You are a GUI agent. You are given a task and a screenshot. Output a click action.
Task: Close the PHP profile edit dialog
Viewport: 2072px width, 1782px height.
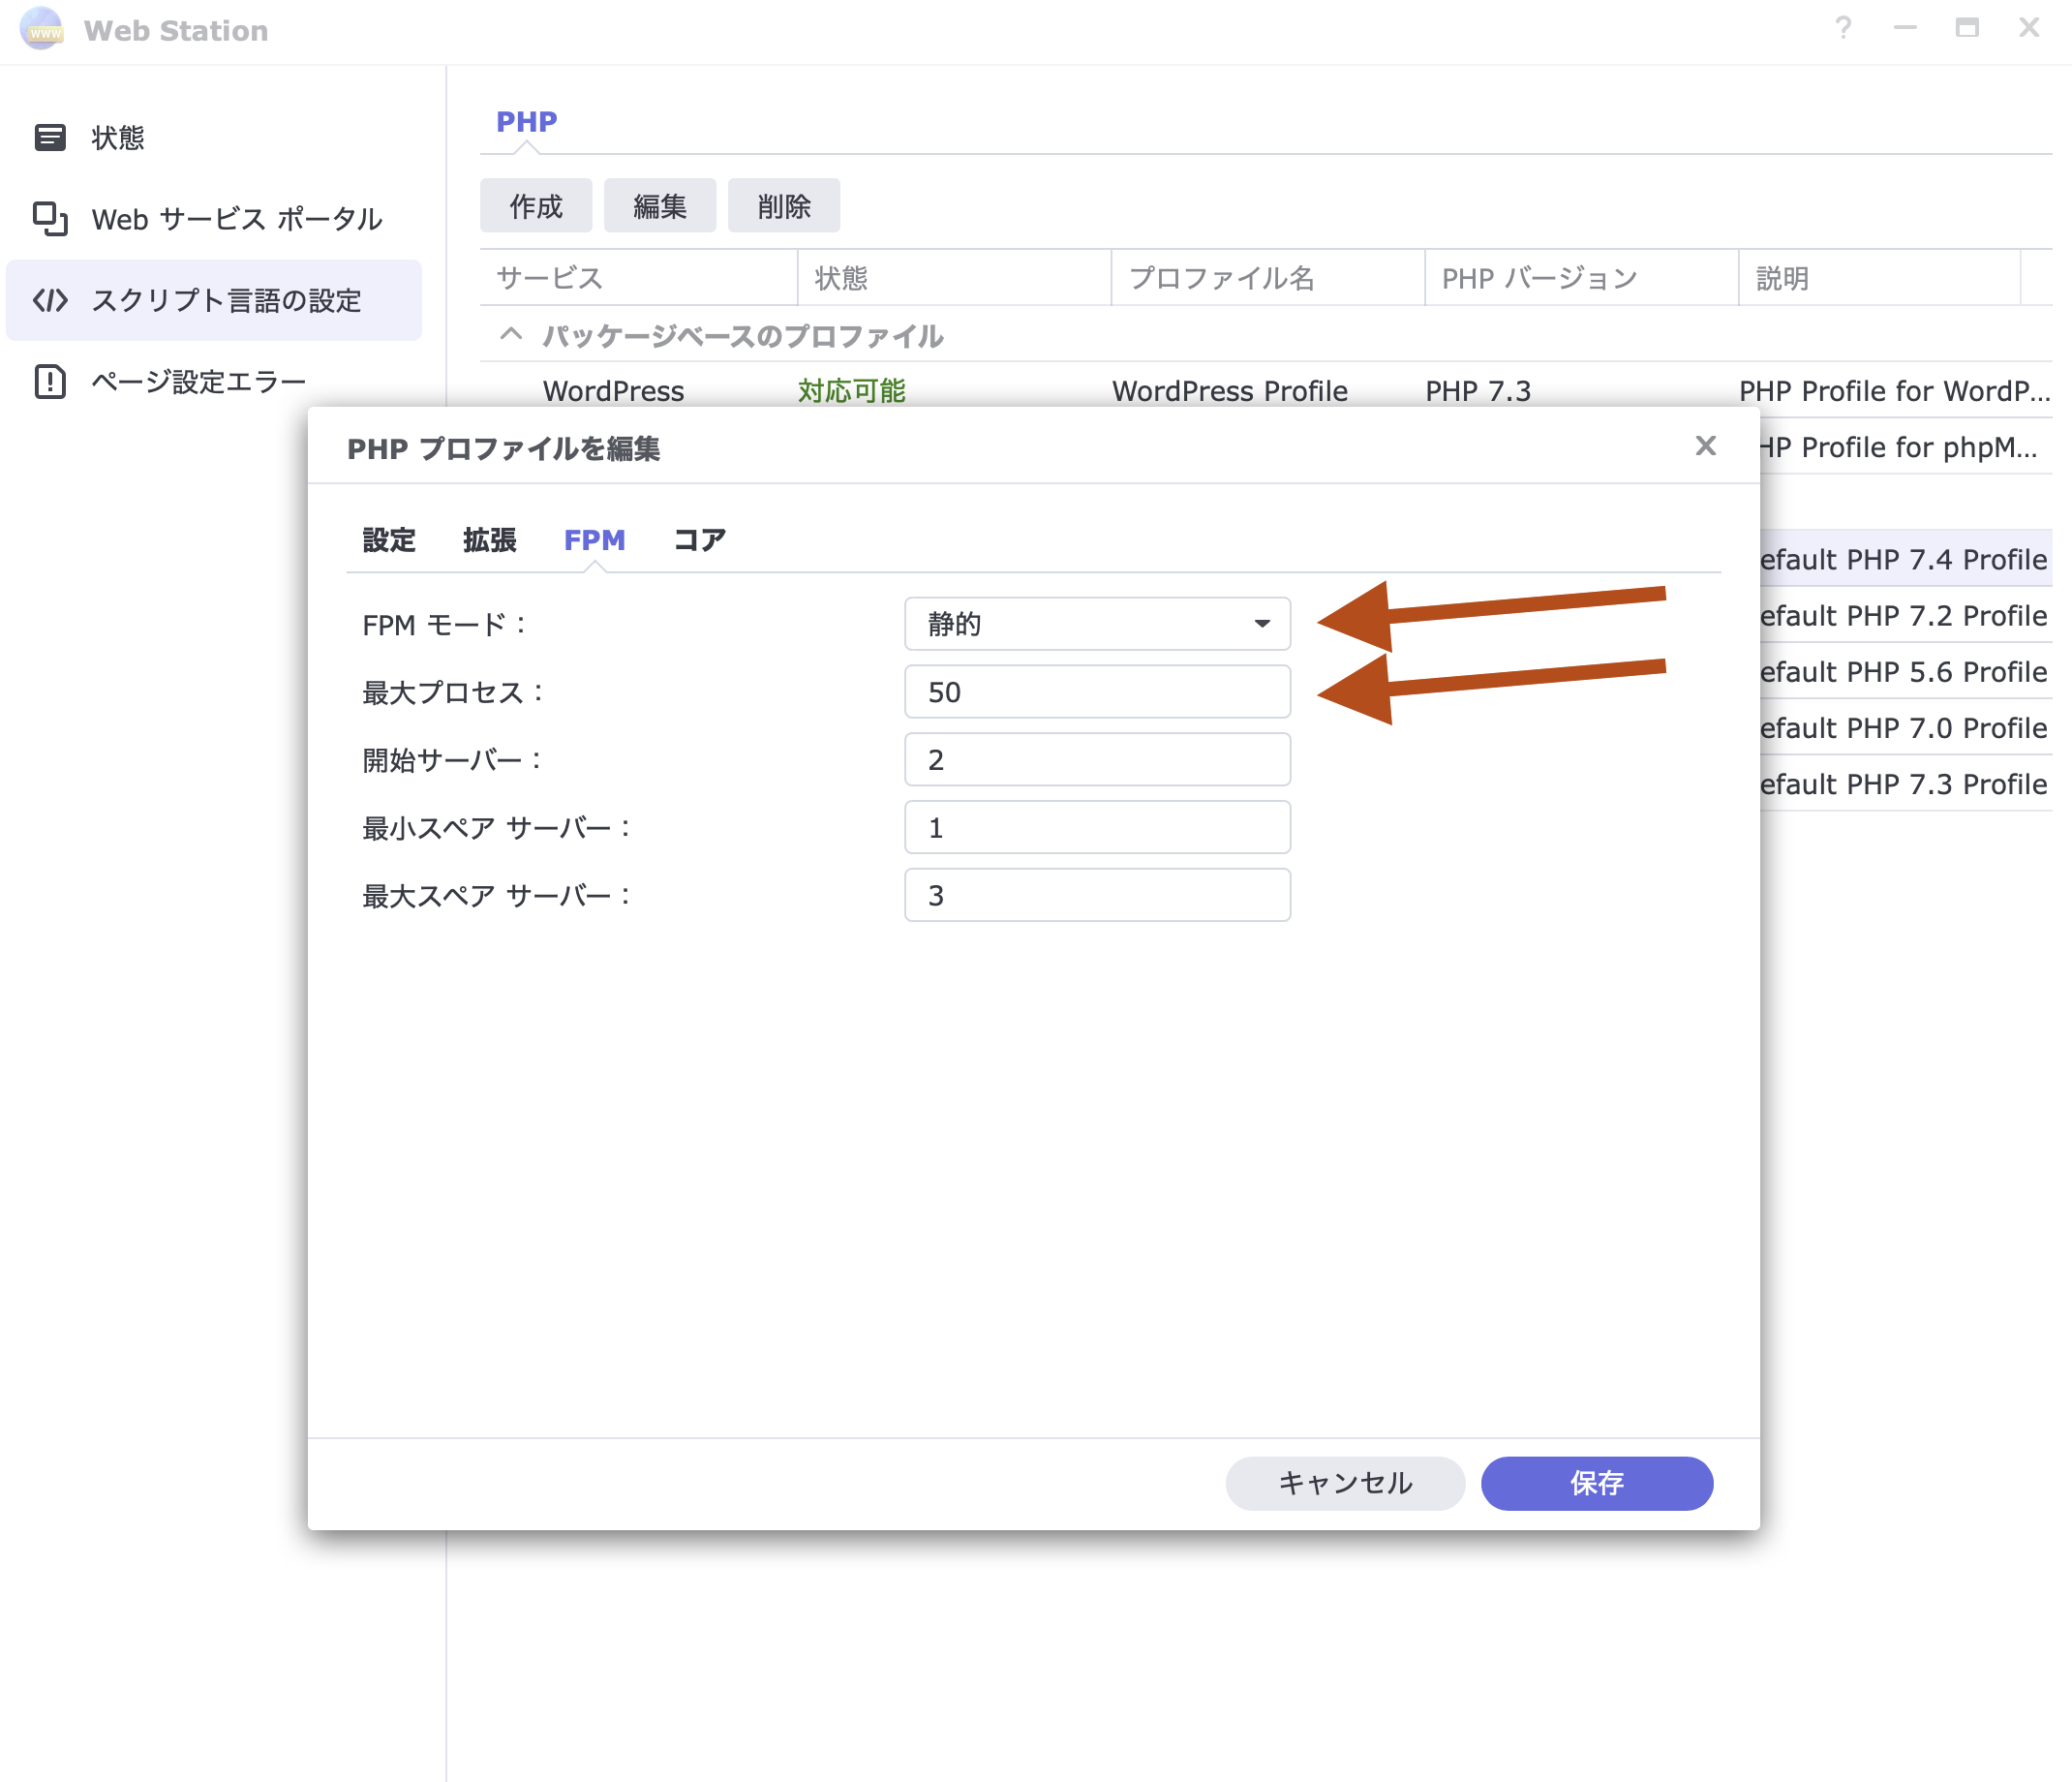(x=1705, y=446)
